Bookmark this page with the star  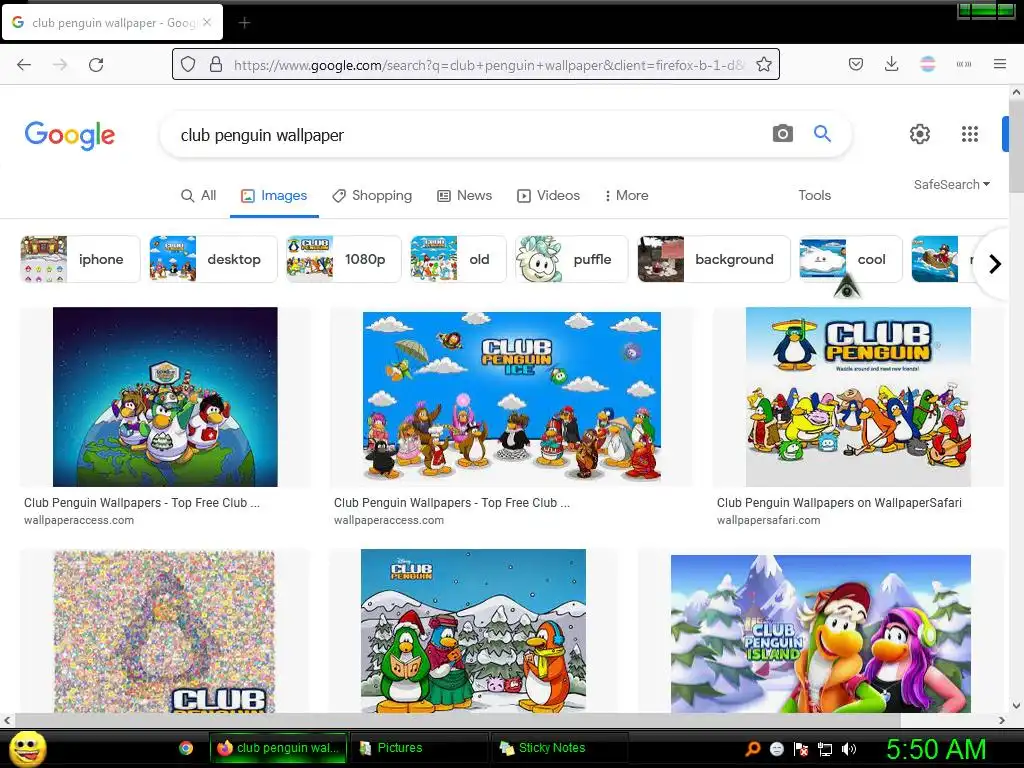tap(763, 64)
